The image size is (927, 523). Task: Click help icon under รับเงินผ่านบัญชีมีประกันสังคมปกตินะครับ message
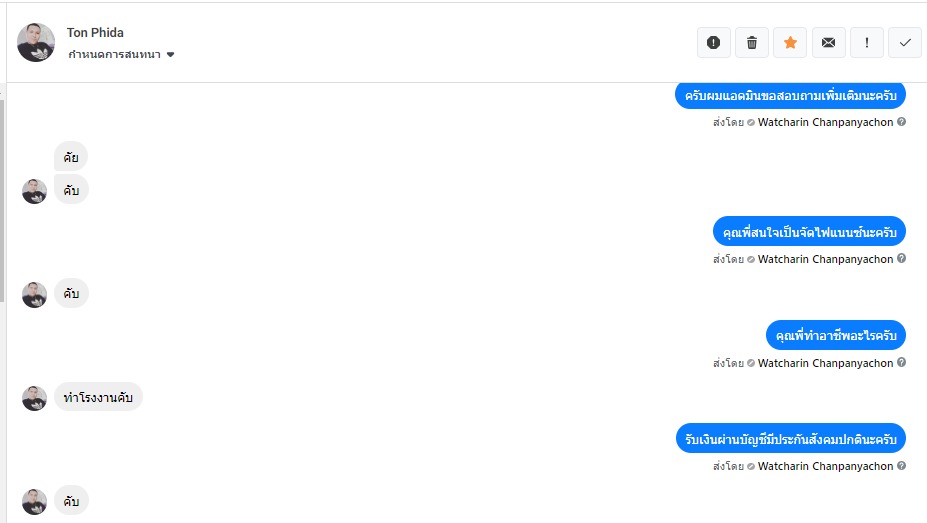point(901,466)
